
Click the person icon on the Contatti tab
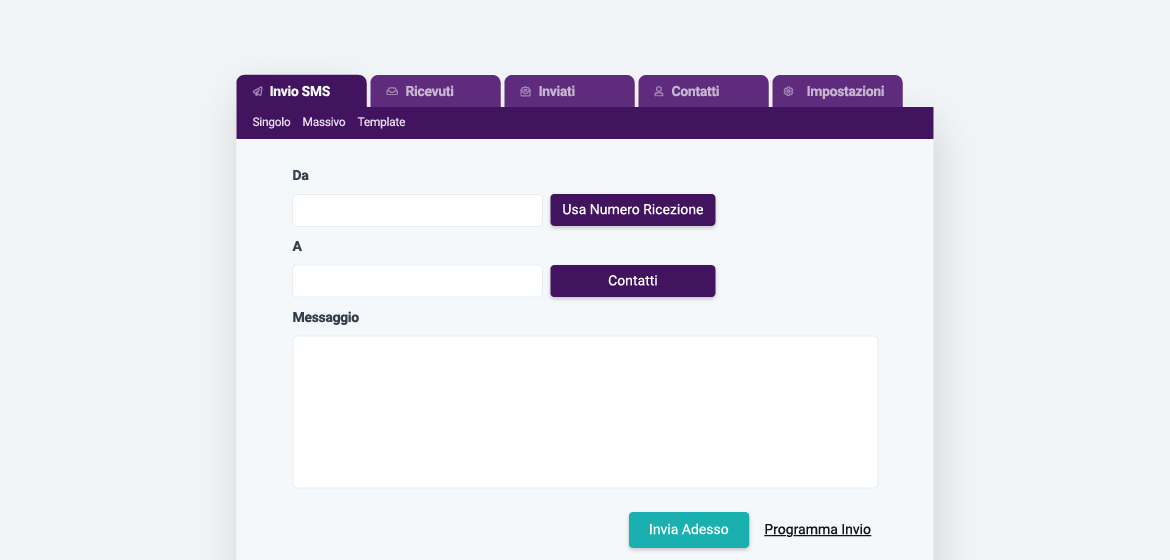[x=659, y=91]
